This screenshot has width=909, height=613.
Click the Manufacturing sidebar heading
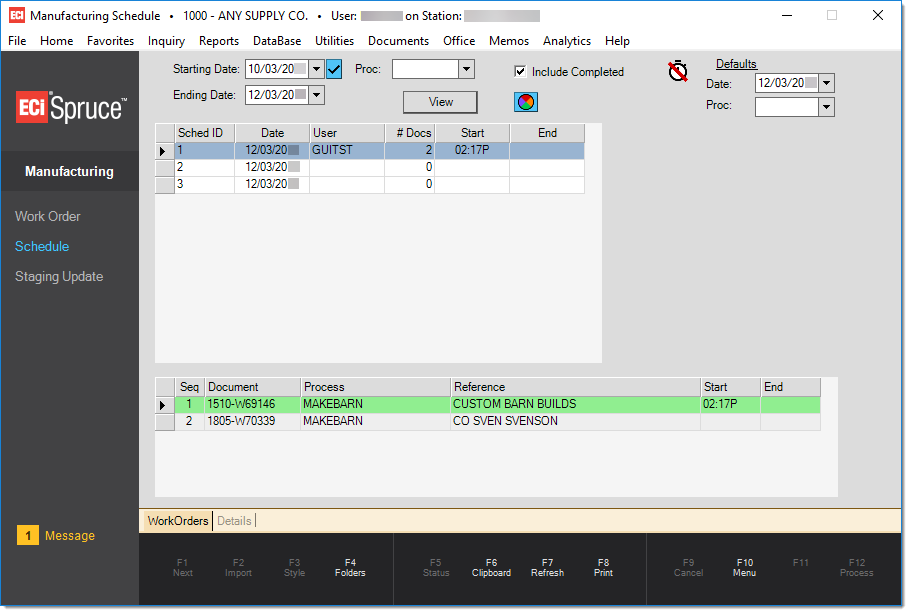(x=70, y=172)
